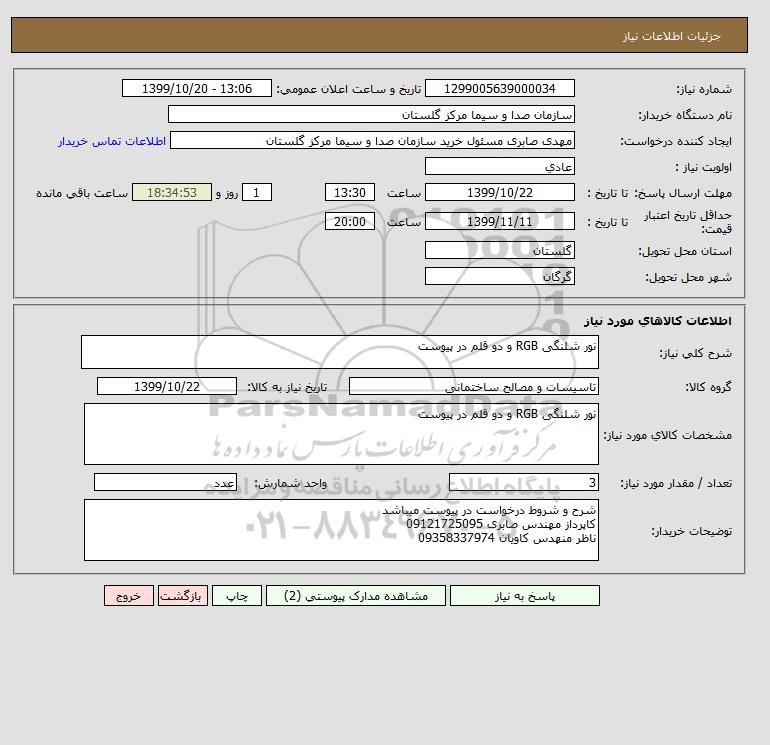This screenshot has width=770, height=745.
Task: Click the goods specifications text area
Action: [x=341, y=434]
